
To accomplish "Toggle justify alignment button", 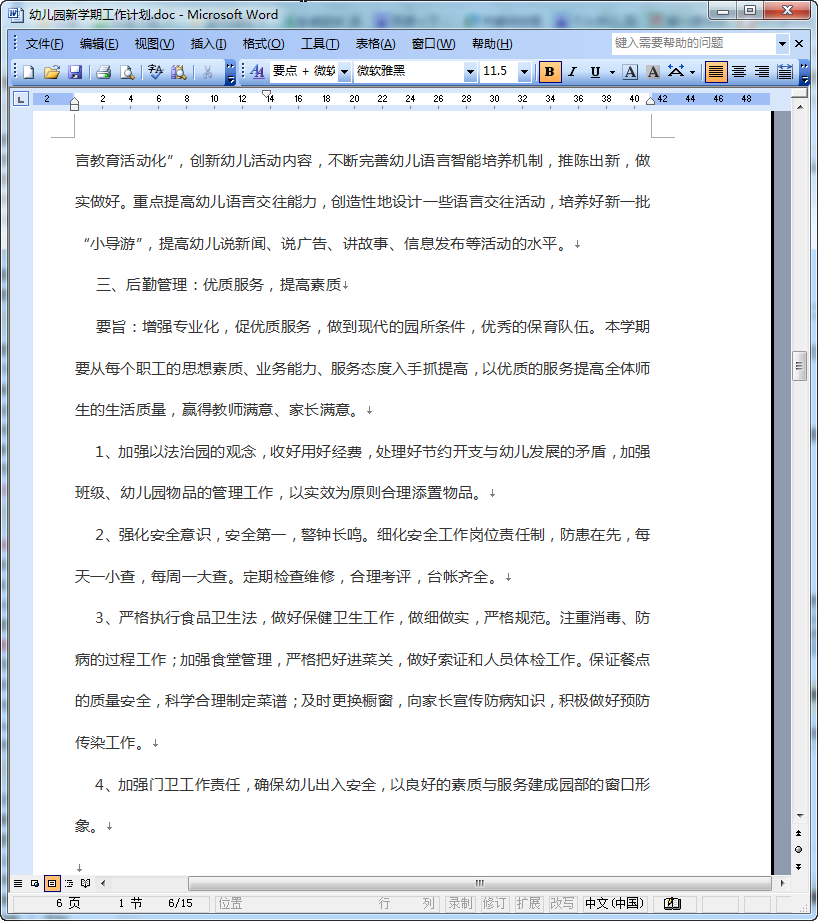I will (716, 72).
